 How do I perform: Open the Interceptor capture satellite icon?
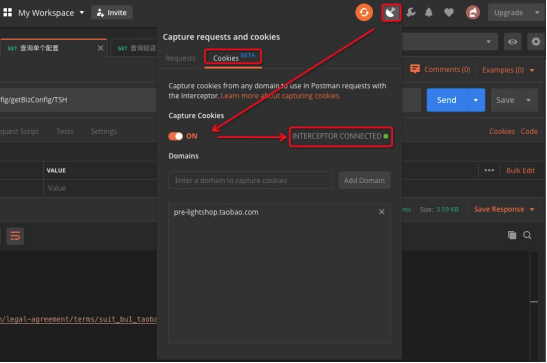(391, 13)
